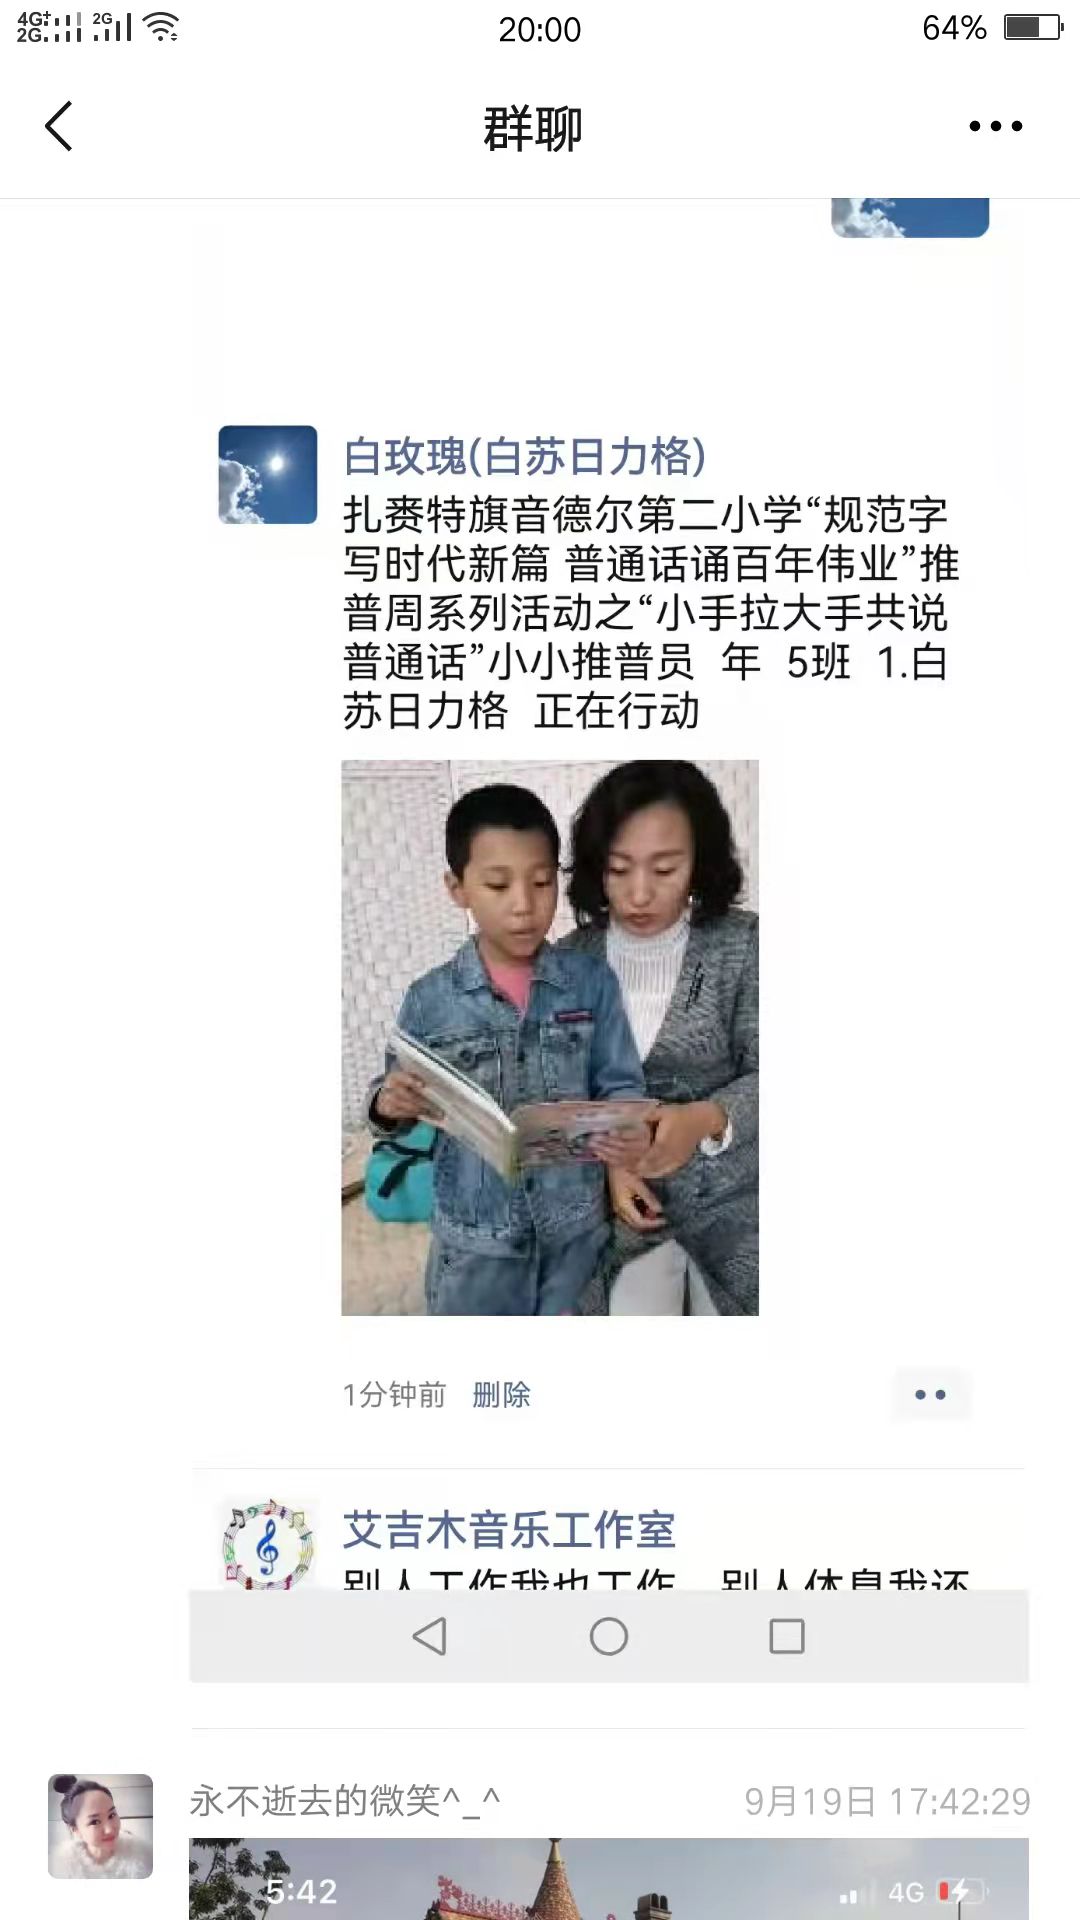This screenshot has width=1080, height=1920.
Task: Open 永不逝去的微笑's profile avatar
Action: (100, 1826)
